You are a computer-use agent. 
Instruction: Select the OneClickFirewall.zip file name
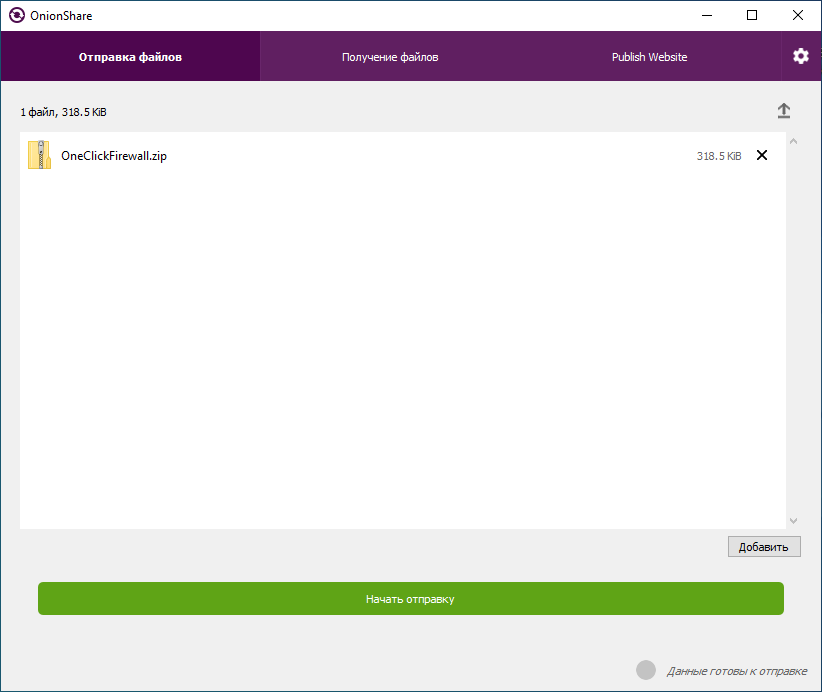(114, 156)
